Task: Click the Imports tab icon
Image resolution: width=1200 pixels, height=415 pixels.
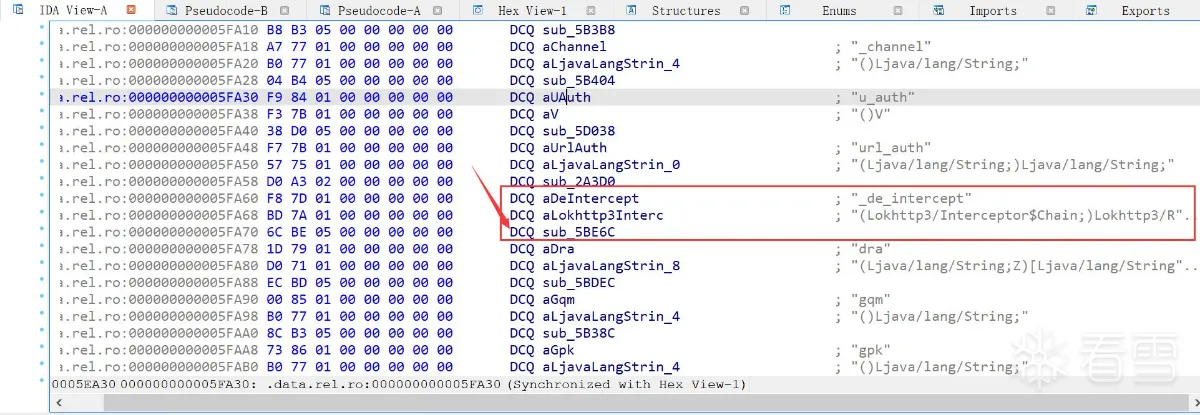Action: point(939,10)
